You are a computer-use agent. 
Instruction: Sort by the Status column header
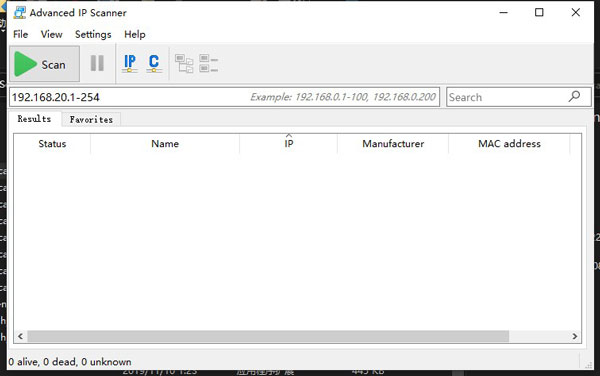[52, 144]
